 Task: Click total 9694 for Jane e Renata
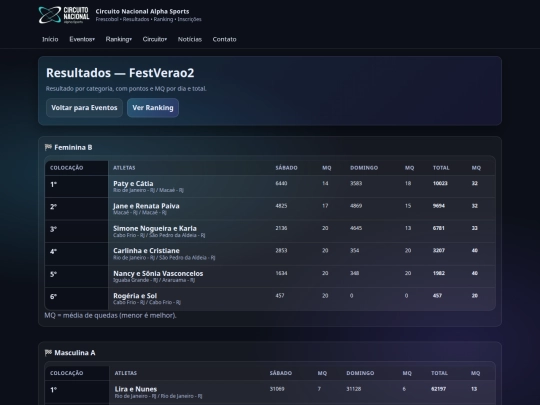tap(439, 206)
